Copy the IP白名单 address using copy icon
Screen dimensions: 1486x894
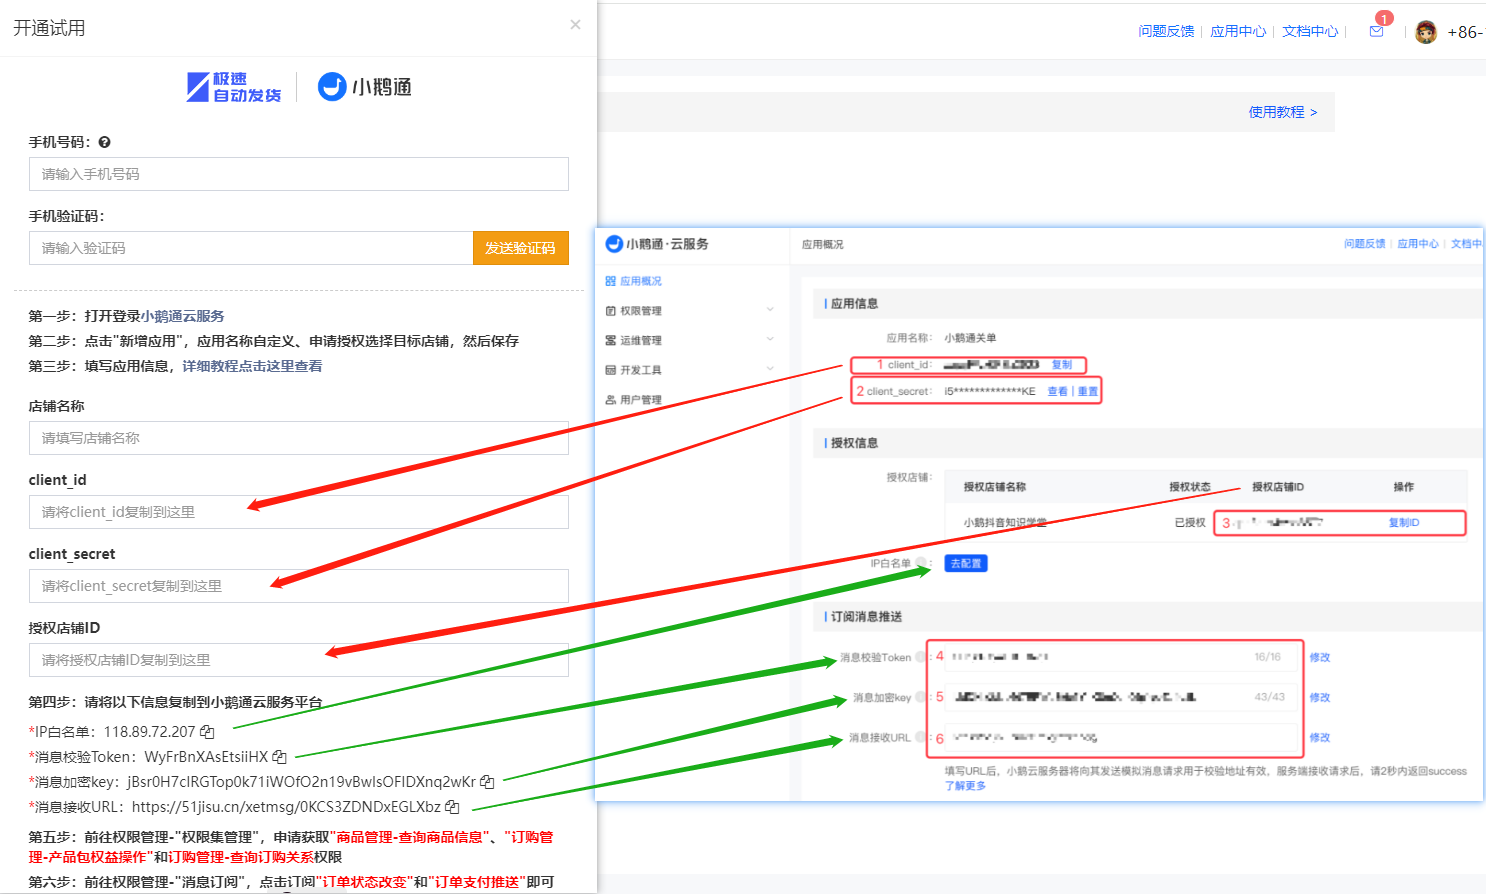coord(207,732)
